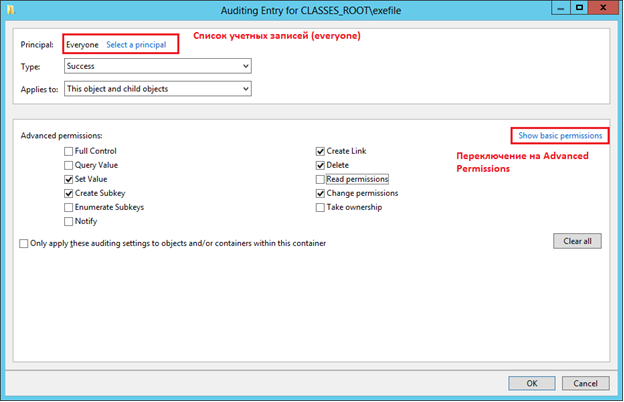The height and width of the screenshot is (402, 624).
Task: Uncheck the Change permissions checkbox
Action: (x=320, y=193)
